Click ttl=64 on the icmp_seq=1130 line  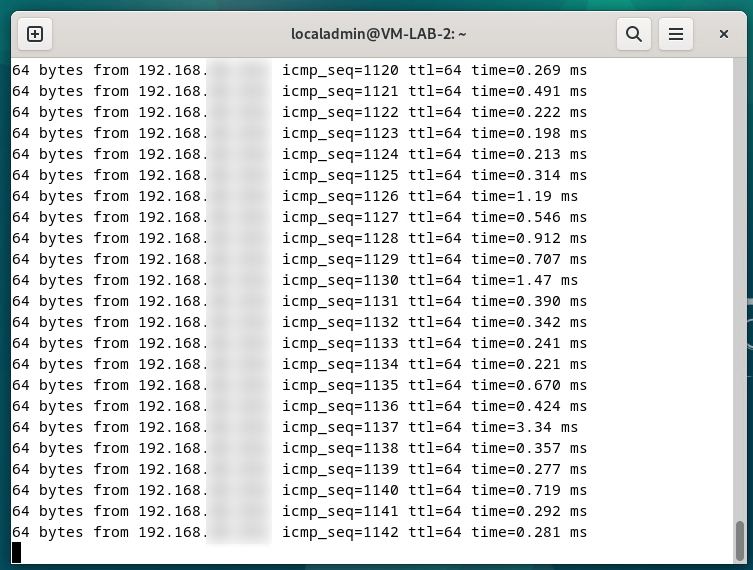tap(435, 280)
